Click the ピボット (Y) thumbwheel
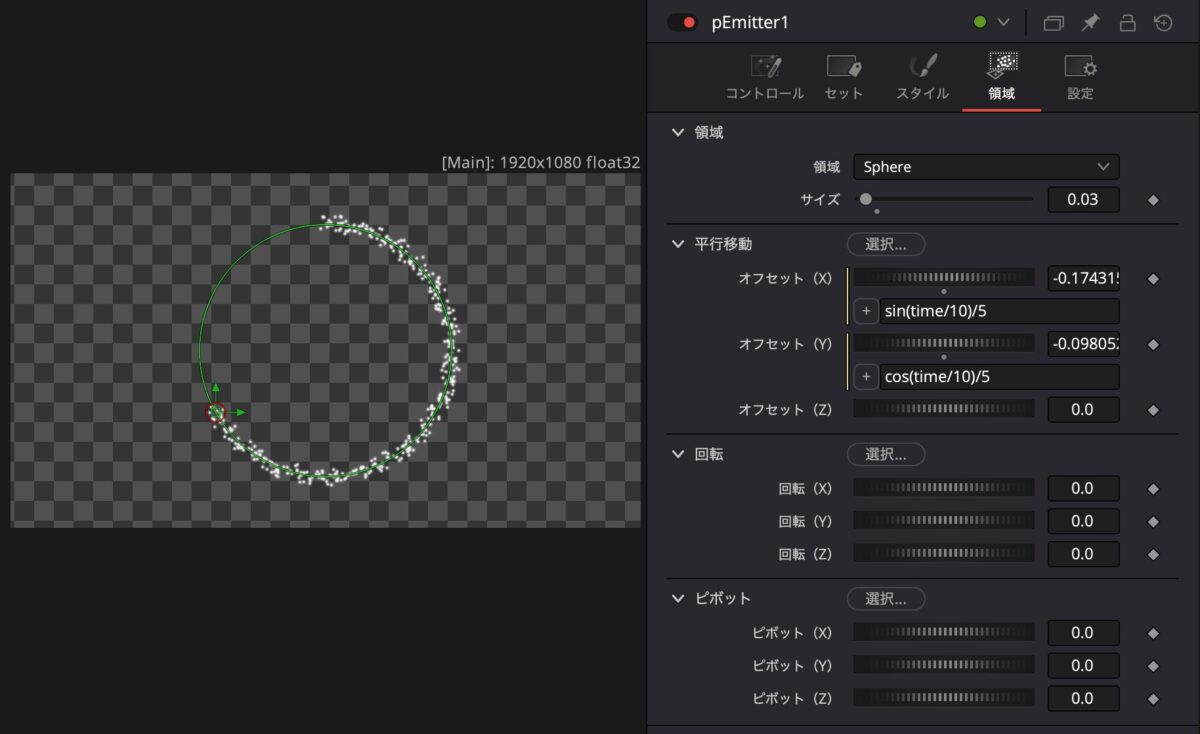The width and height of the screenshot is (1200, 734). [944, 665]
